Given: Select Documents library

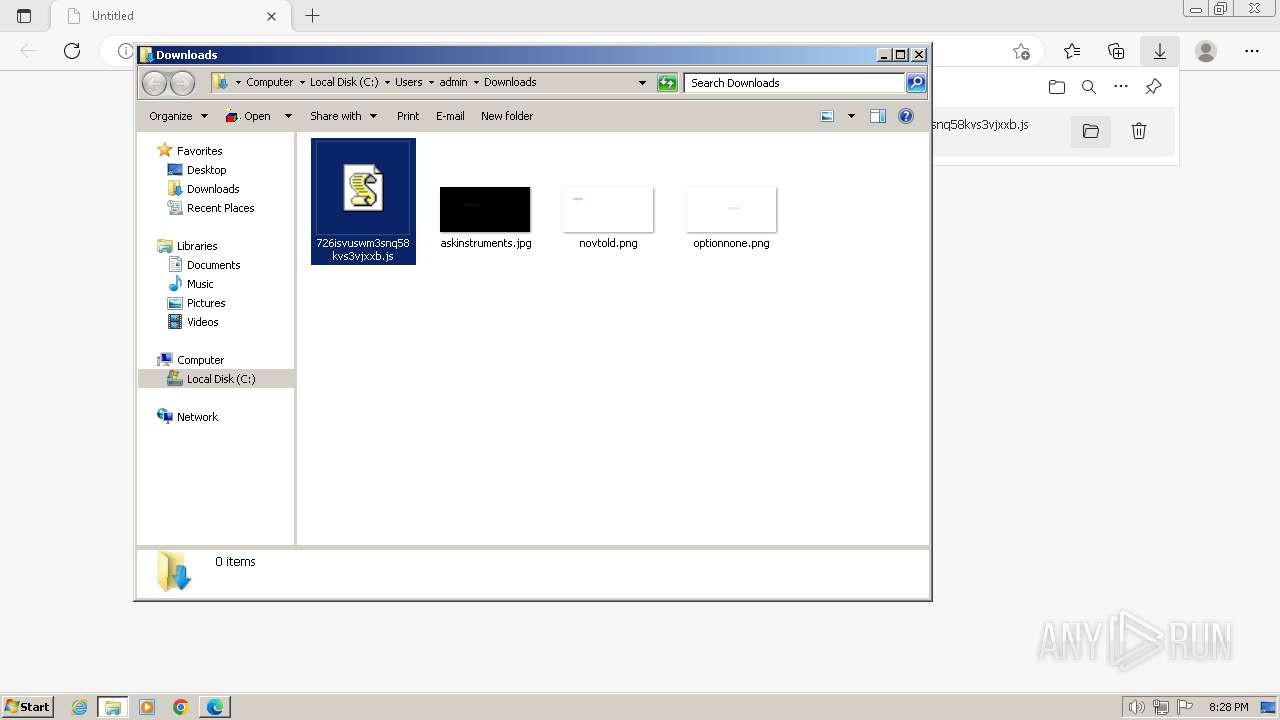Looking at the screenshot, I should pos(213,265).
